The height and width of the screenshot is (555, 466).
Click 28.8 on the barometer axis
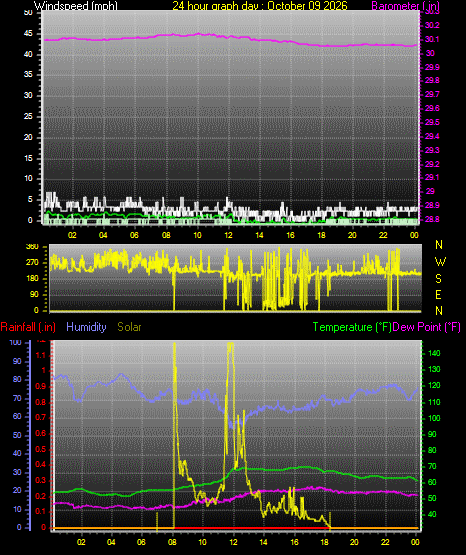coord(432,219)
